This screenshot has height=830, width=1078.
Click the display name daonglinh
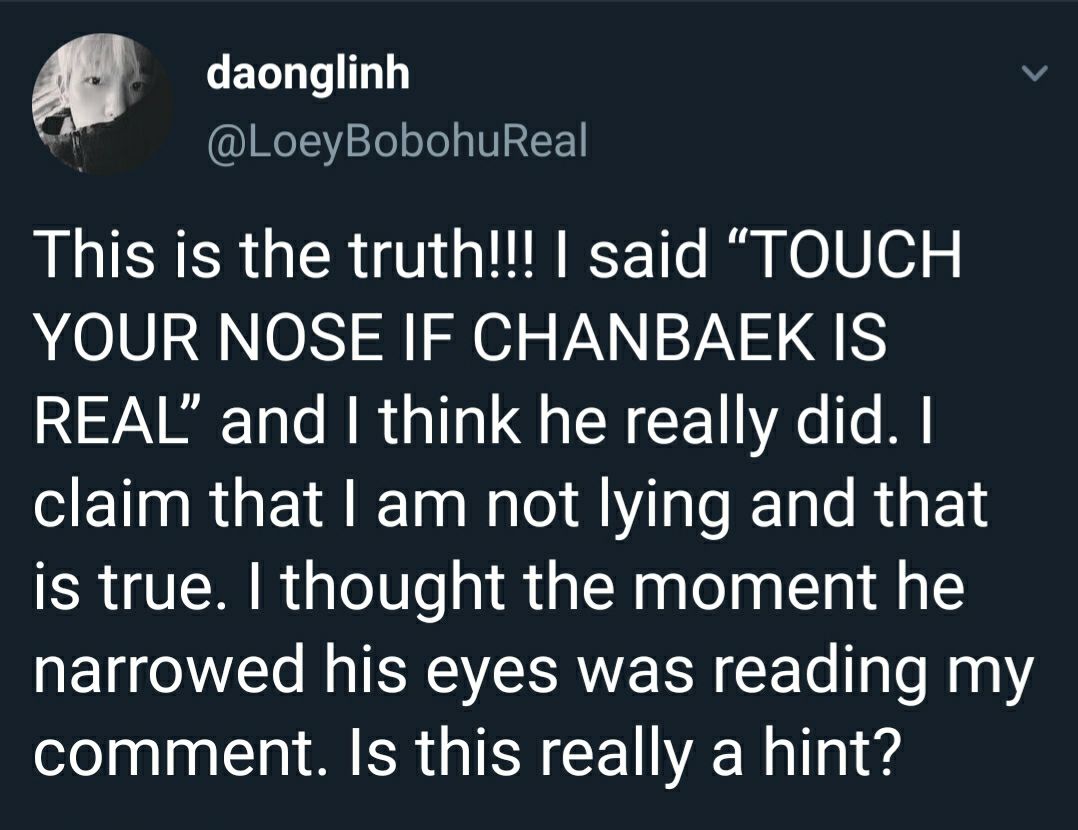click(x=308, y=73)
